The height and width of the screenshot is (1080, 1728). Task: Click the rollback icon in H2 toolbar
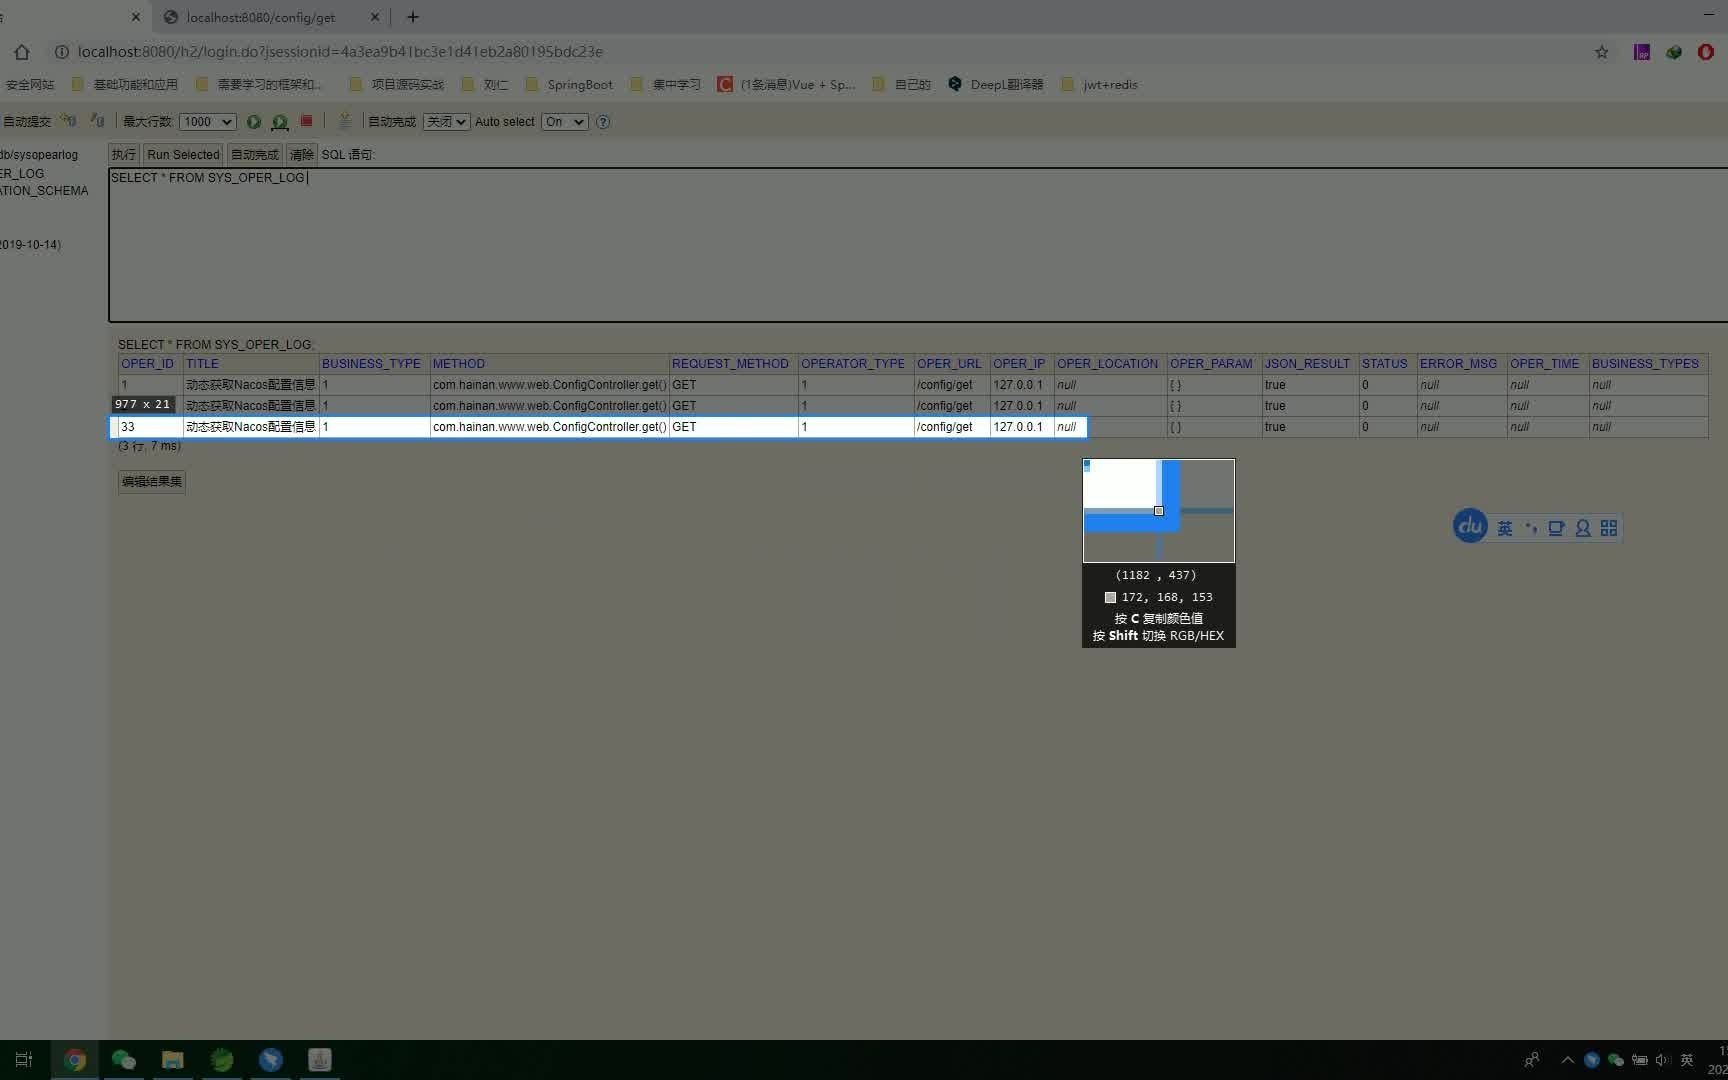click(x=97, y=121)
